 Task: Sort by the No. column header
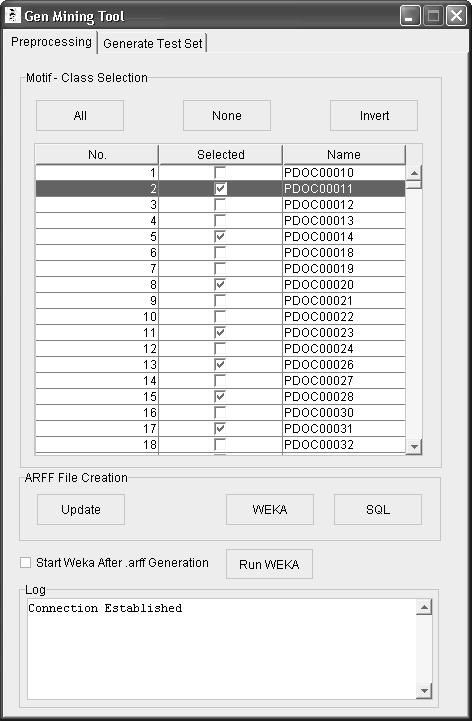[97, 154]
